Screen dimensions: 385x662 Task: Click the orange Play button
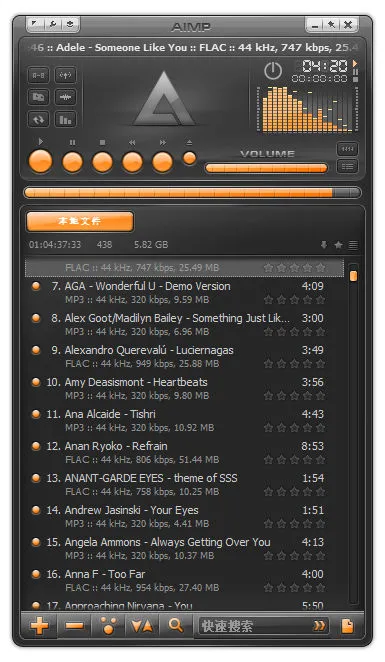41,162
